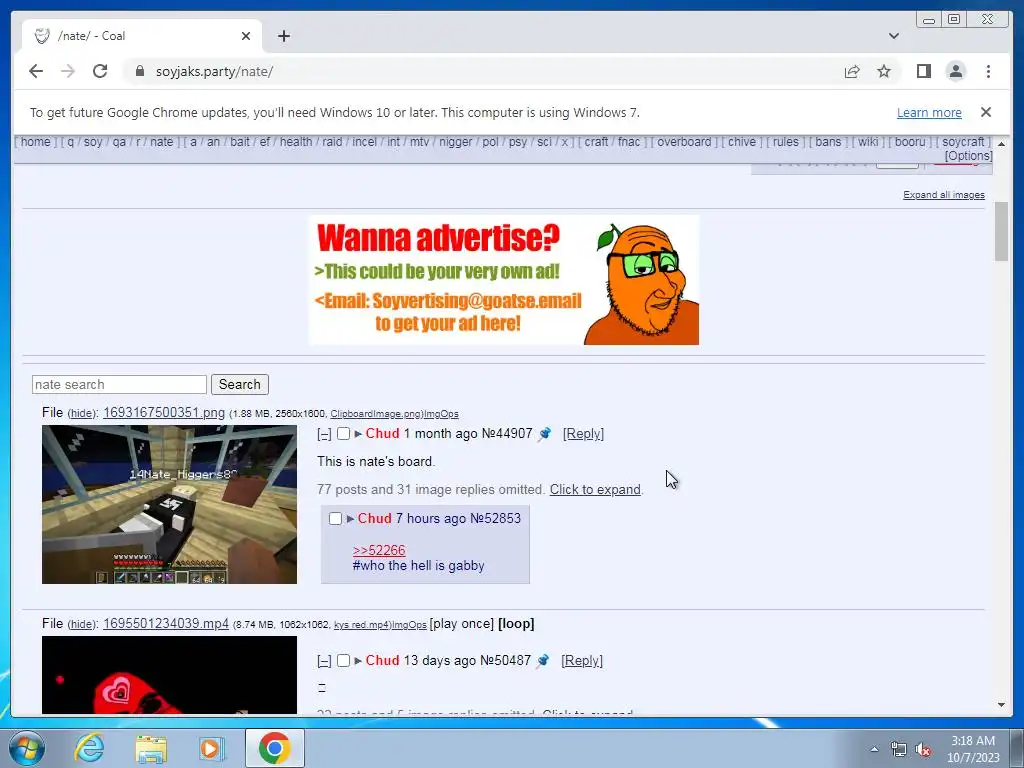1024x768 pixels.
Task: Click the address bar URL soyjaks.party/nate/
Action: pyautogui.click(x=214, y=71)
